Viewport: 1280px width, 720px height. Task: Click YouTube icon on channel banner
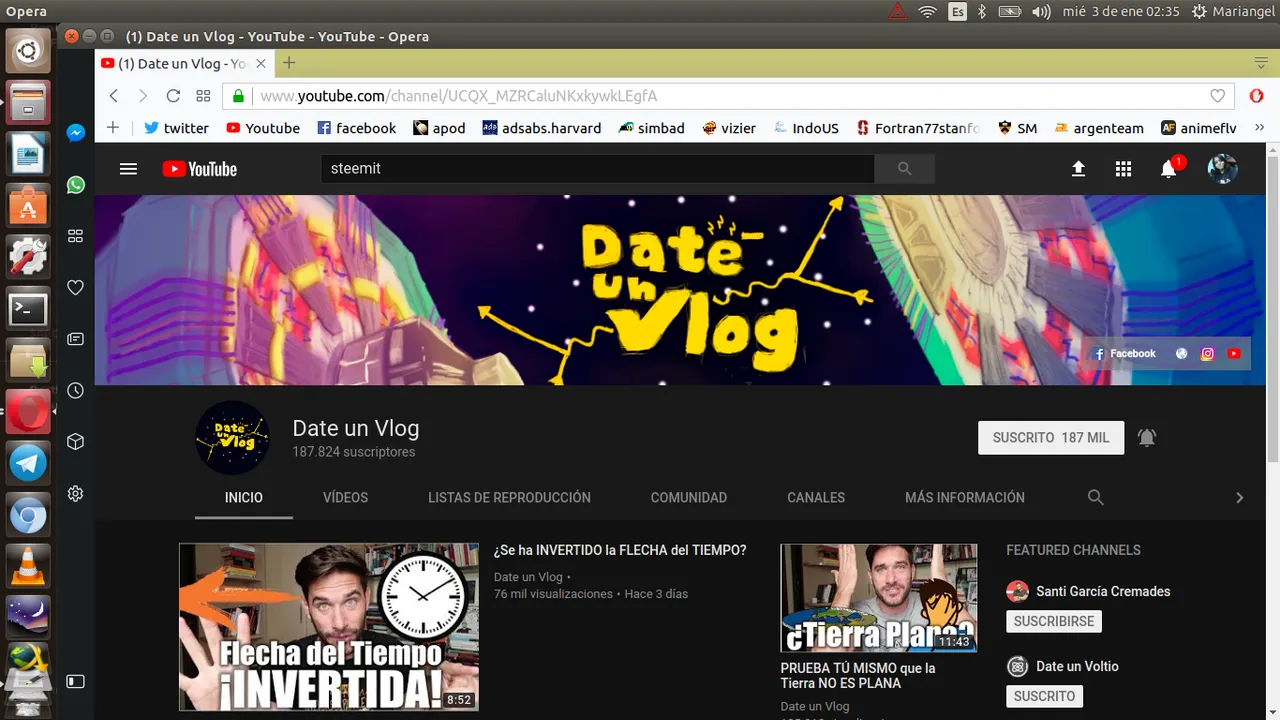(1234, 353)
